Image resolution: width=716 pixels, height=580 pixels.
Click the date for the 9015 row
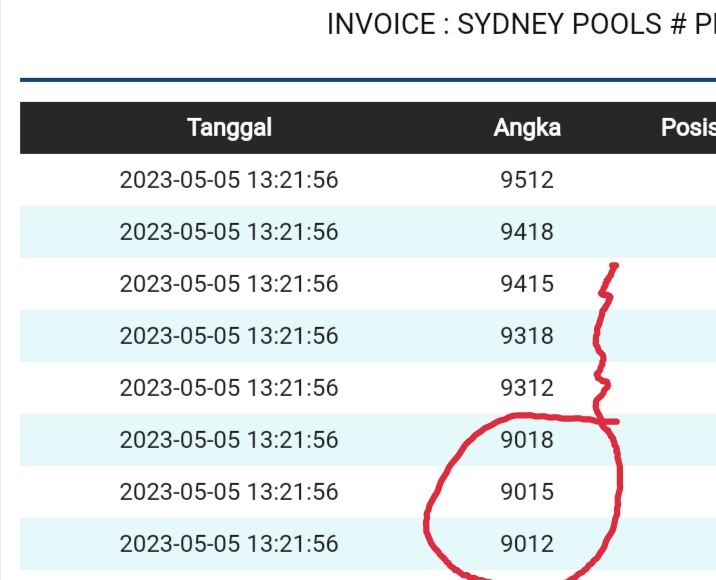coord(229,492)
